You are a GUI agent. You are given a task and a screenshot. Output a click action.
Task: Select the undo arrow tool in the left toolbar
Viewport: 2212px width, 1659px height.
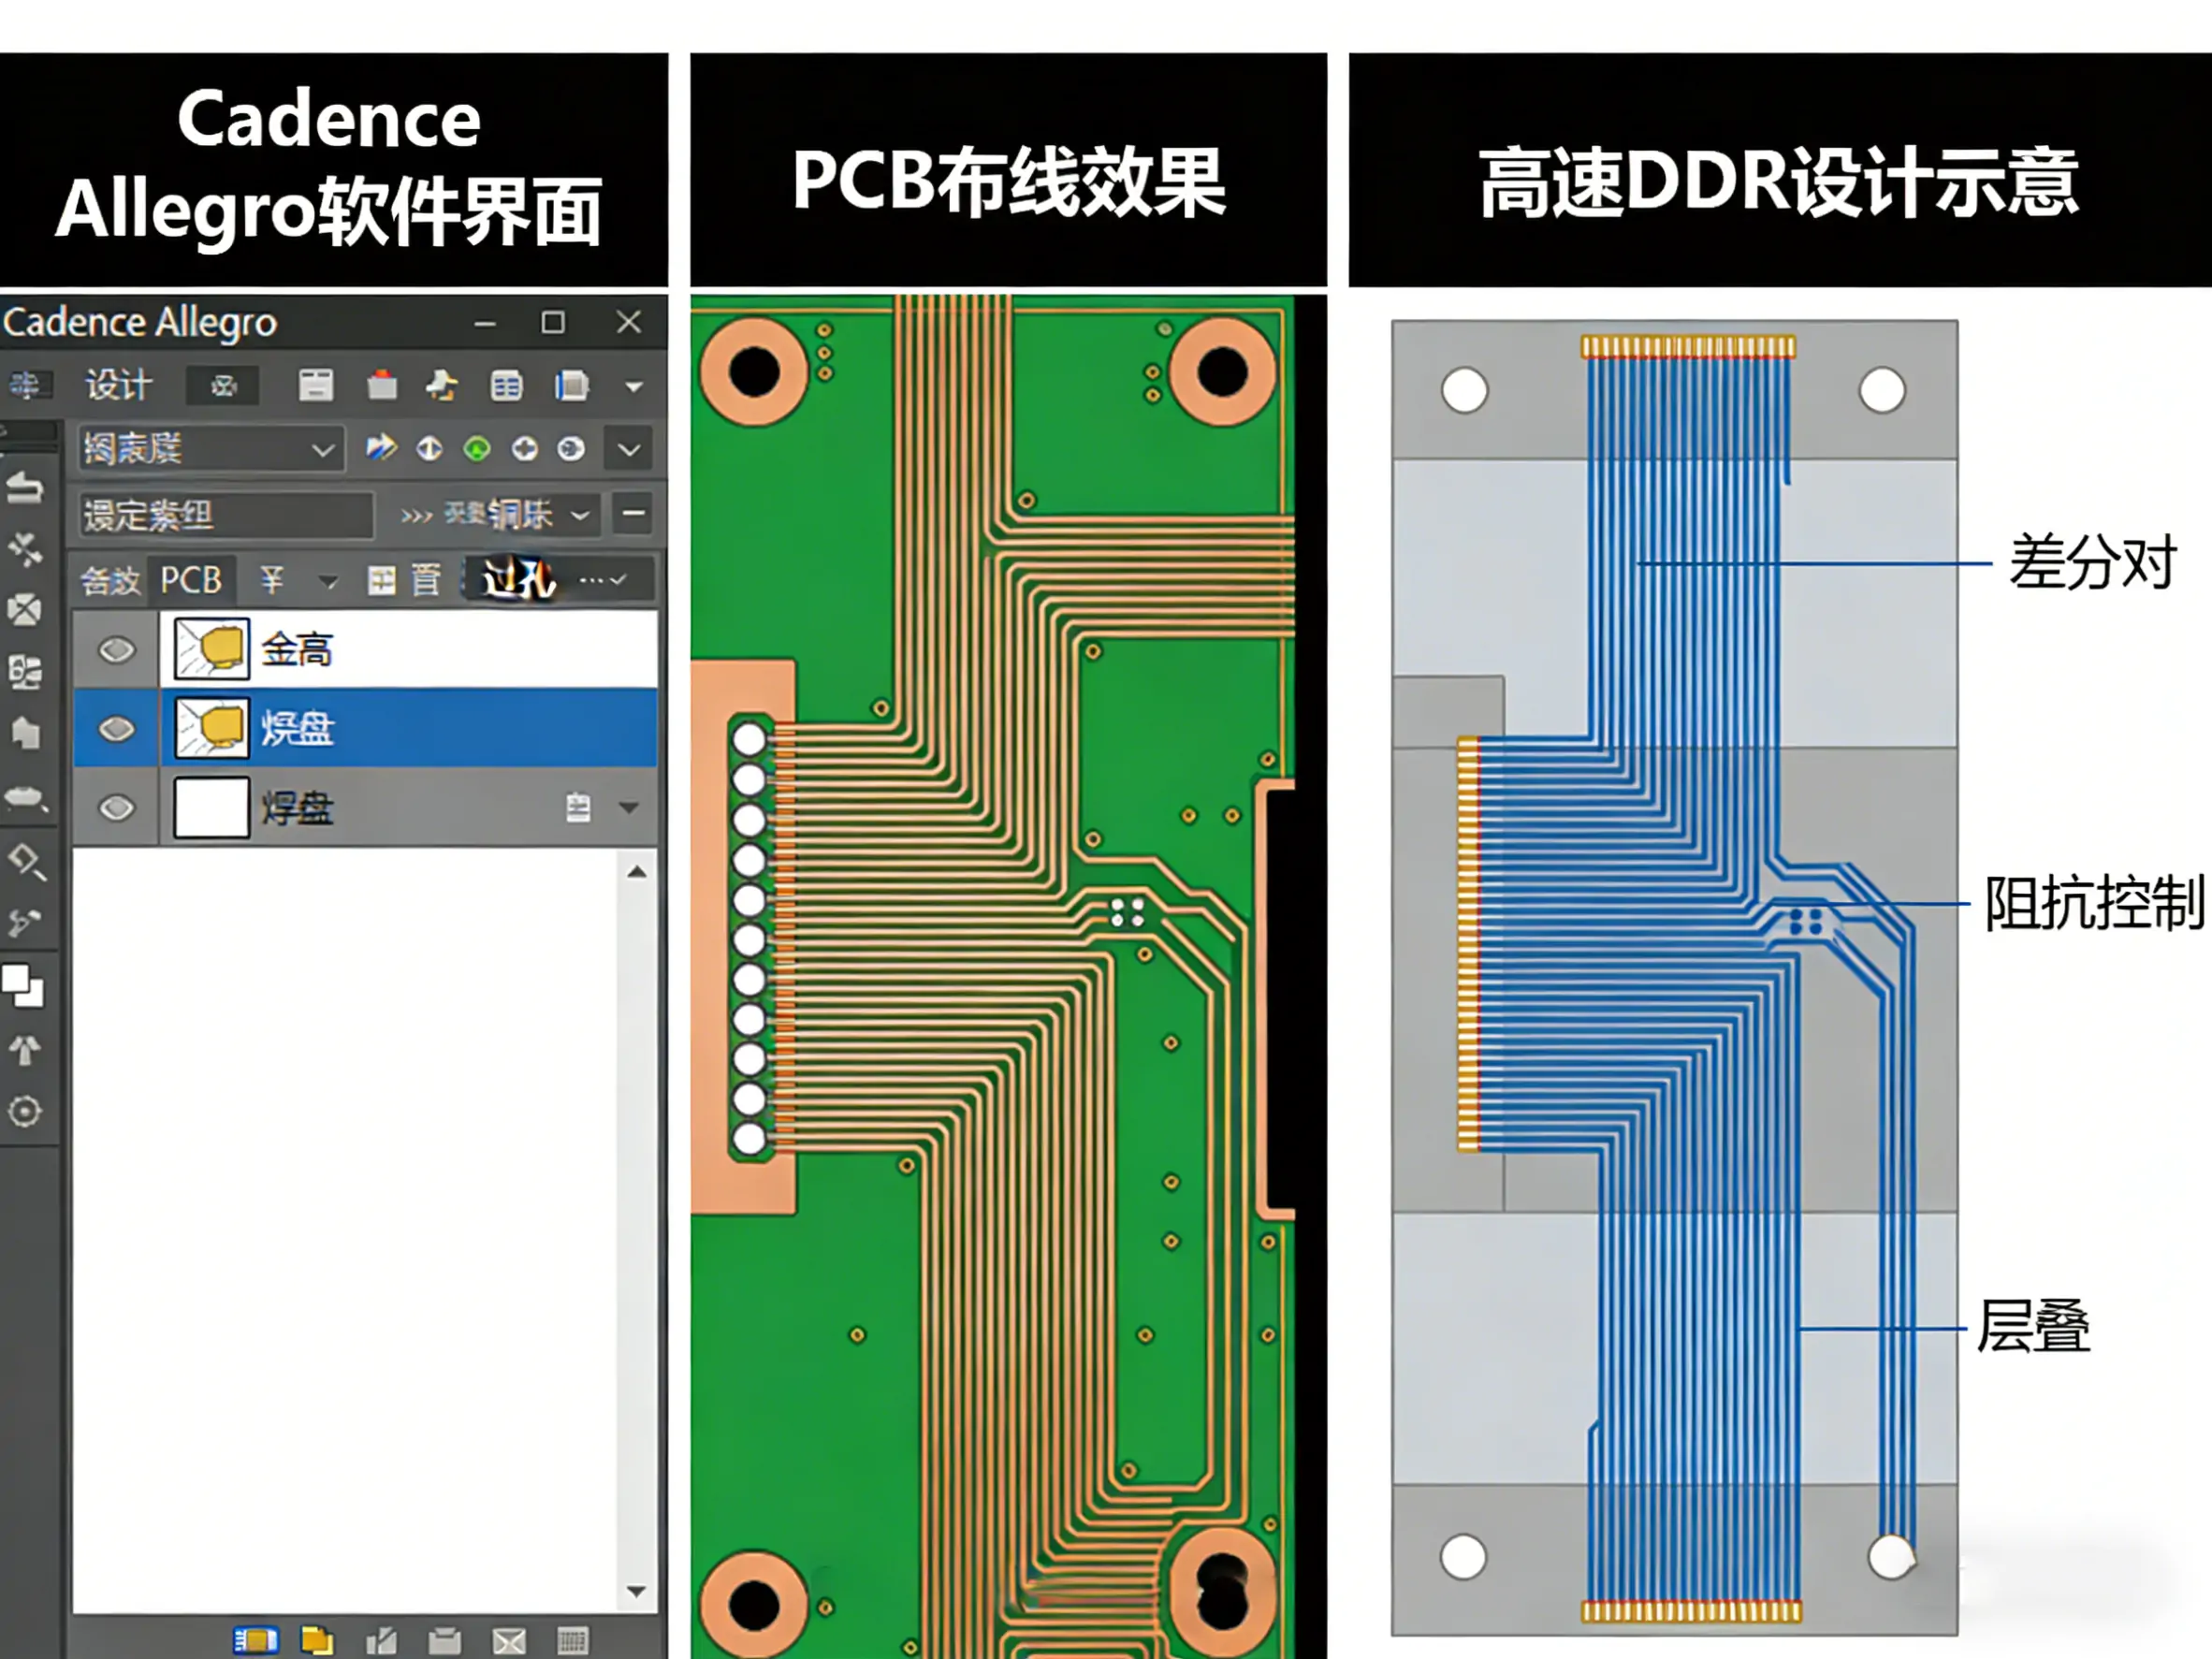pos(27,487)
